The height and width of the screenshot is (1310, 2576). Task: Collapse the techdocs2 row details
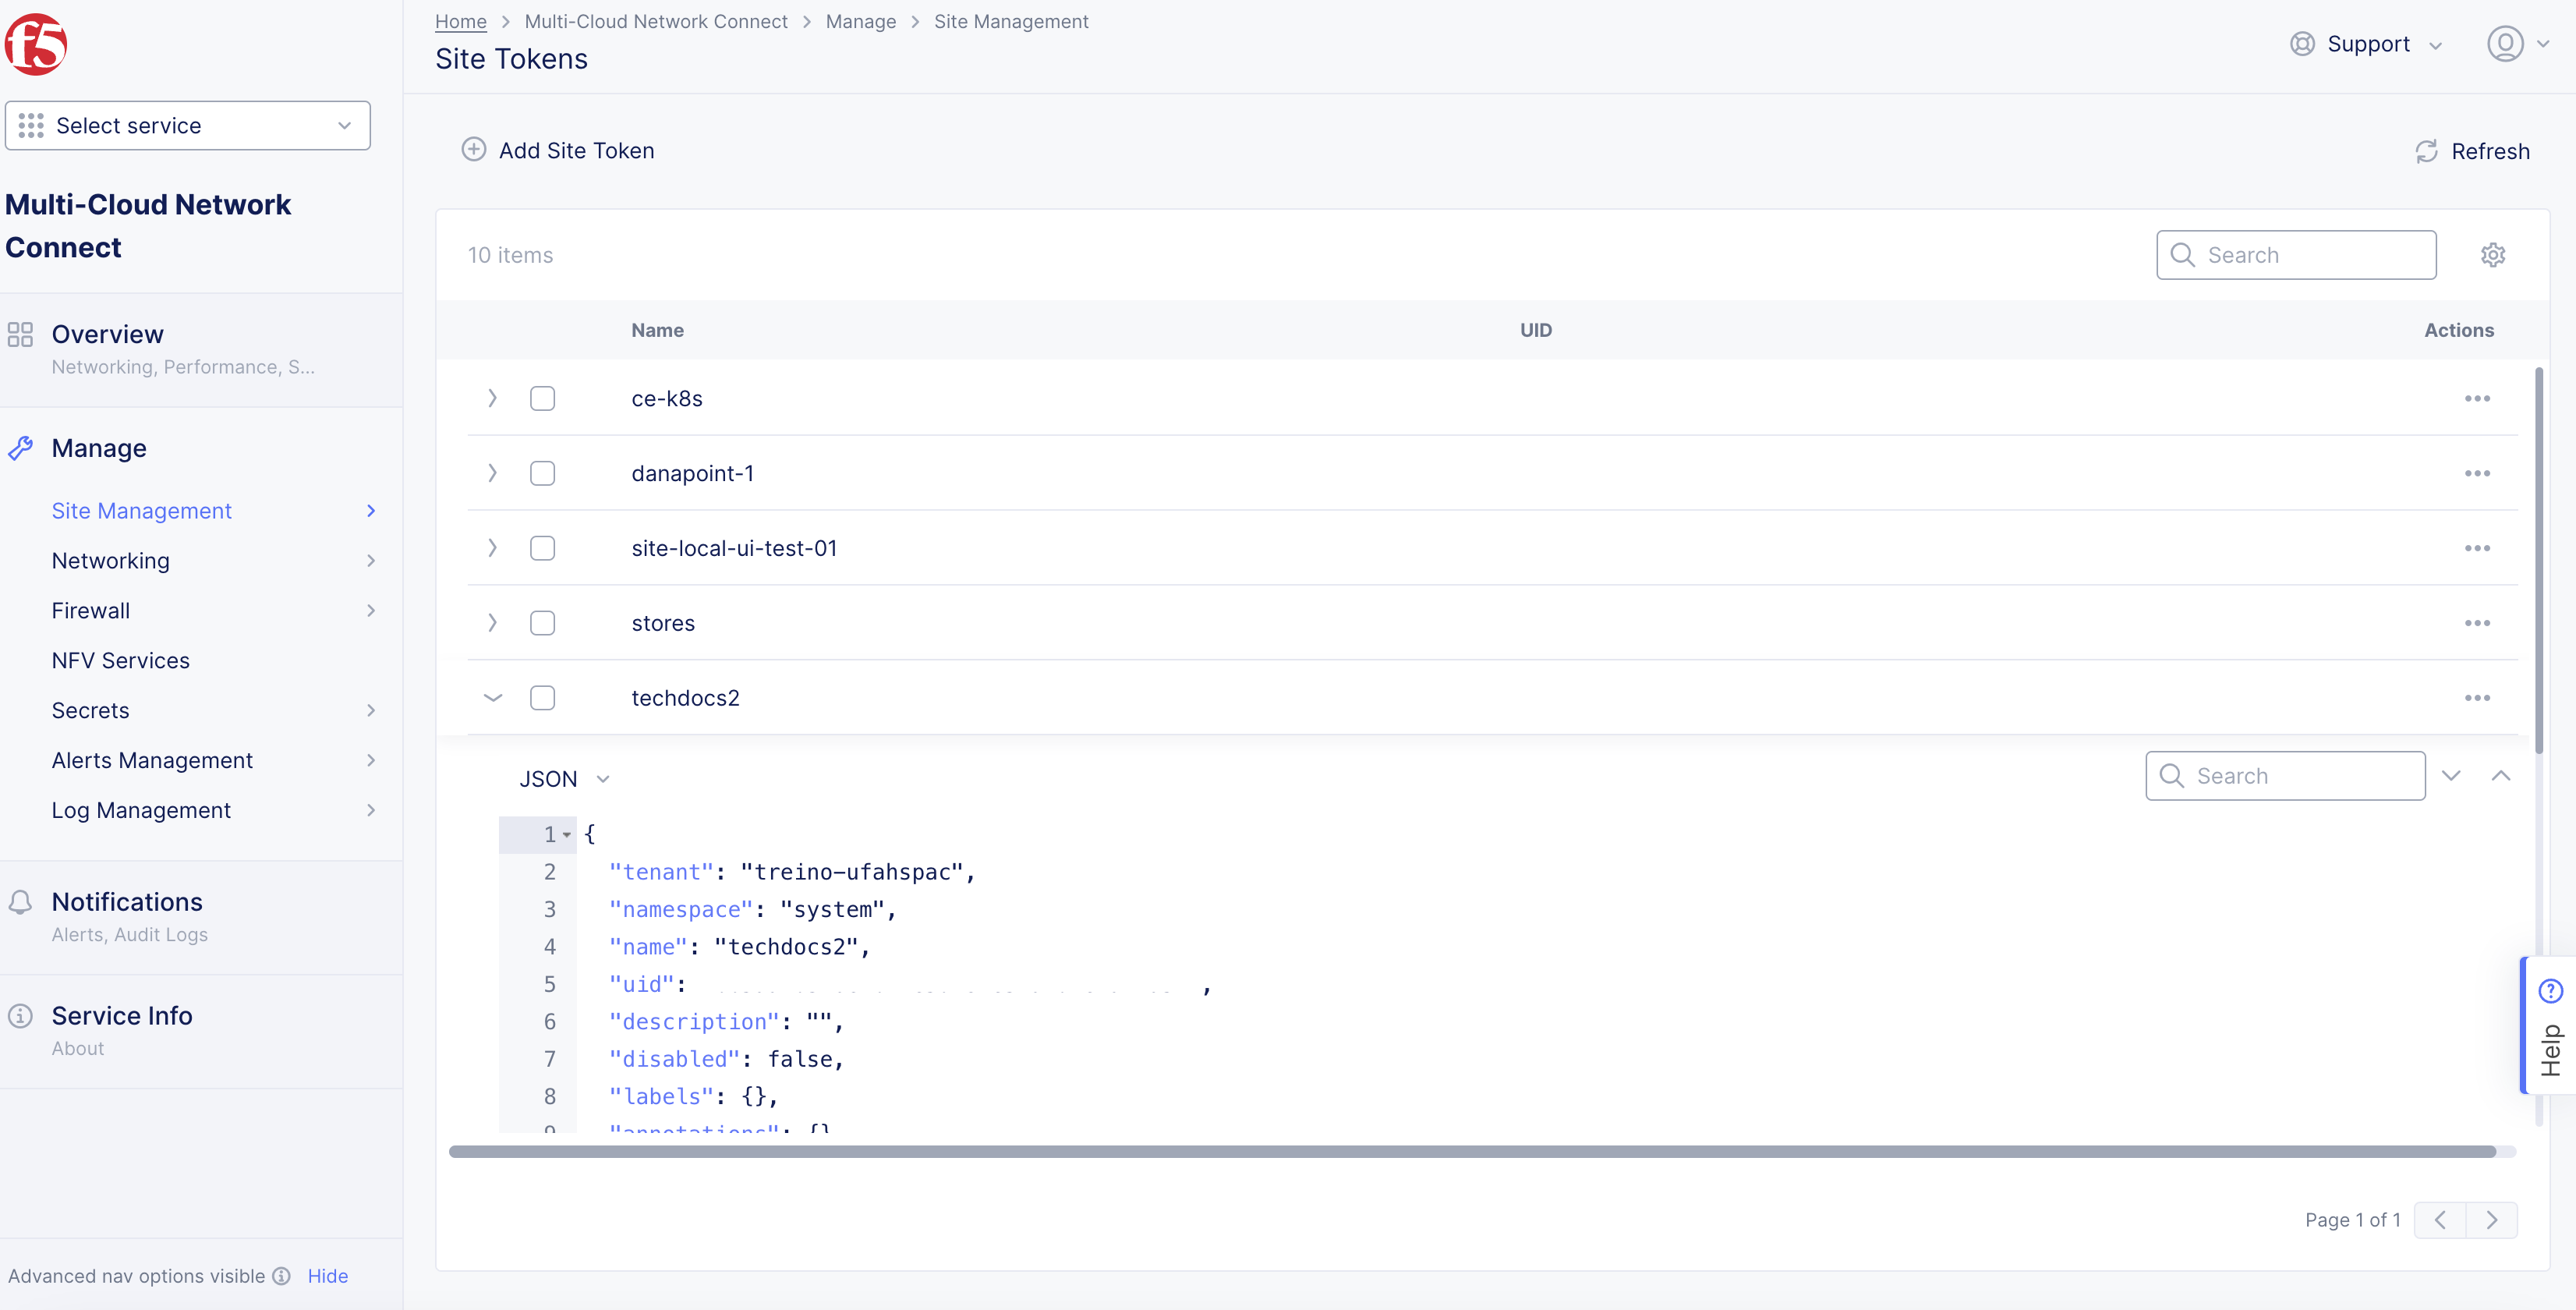492,698
